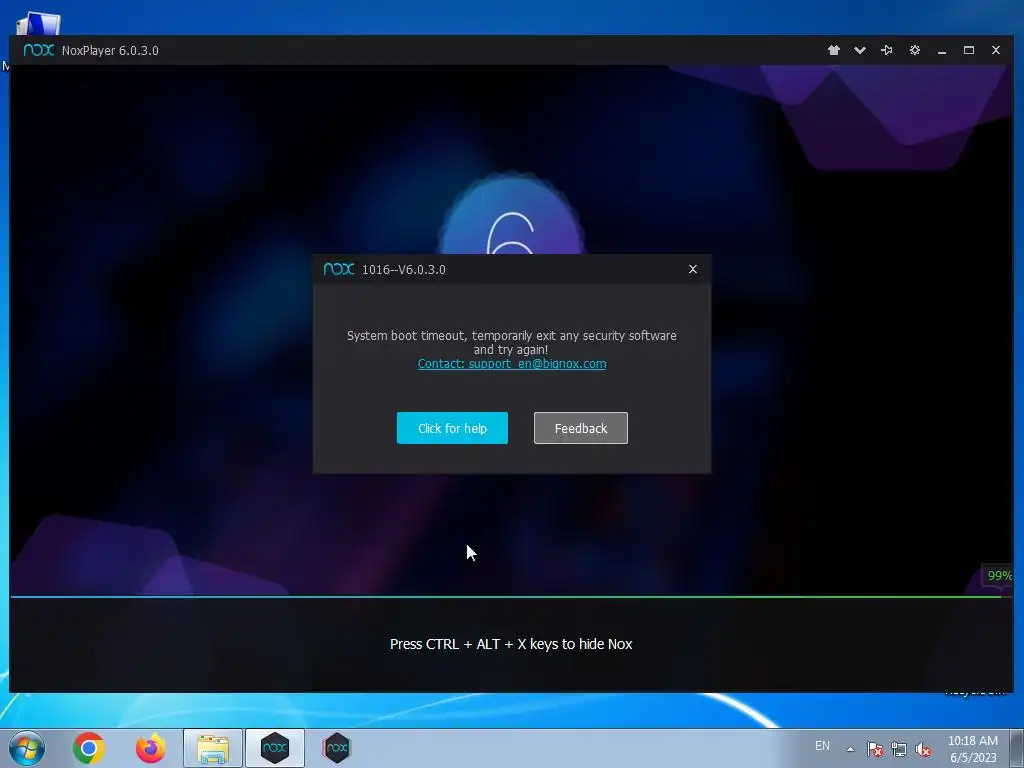
Task: Toggle the pin window on top icon
Action: [886, 50]
